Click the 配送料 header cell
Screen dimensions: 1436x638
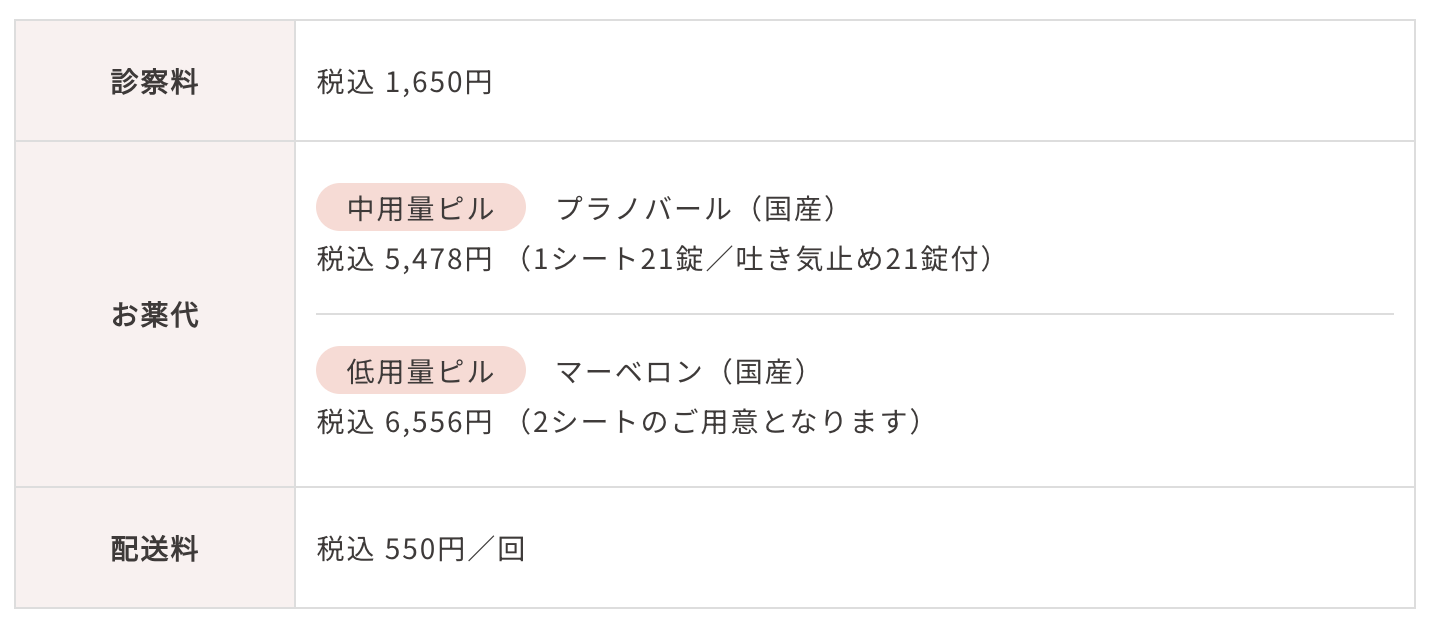coord(155,549)
